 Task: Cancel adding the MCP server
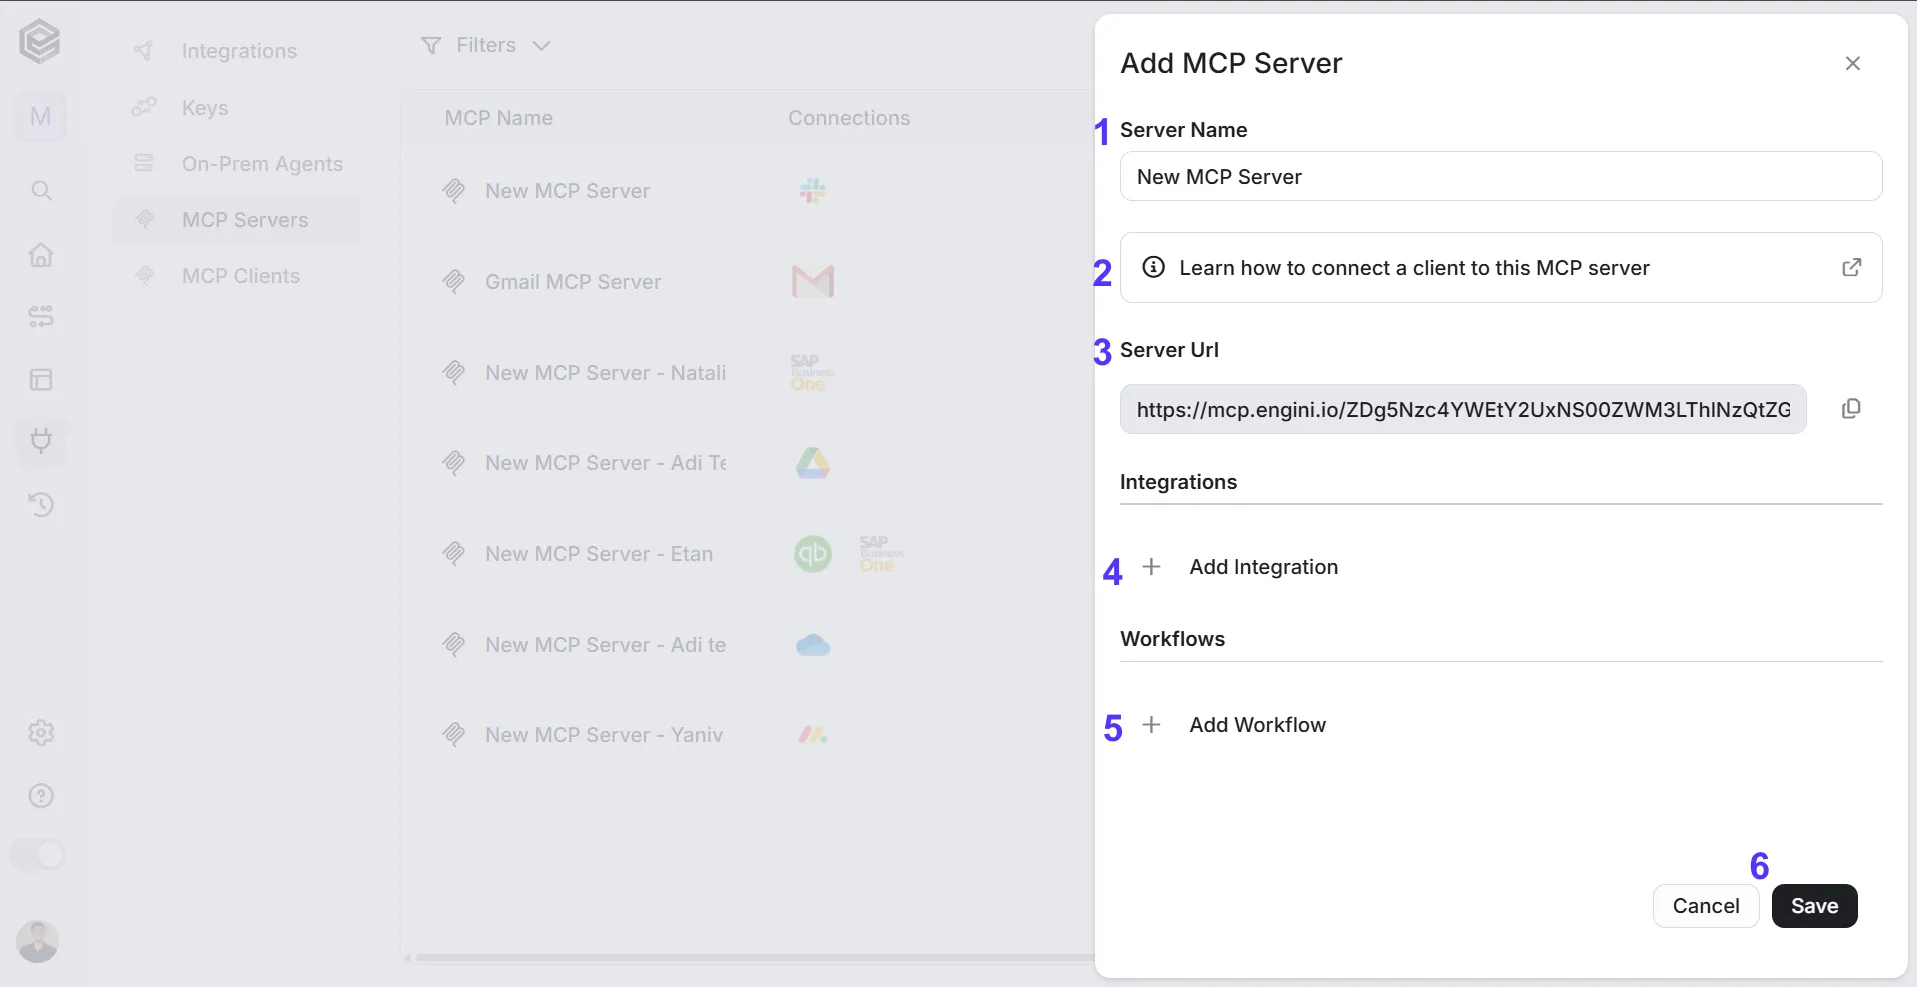[1706, 906]
